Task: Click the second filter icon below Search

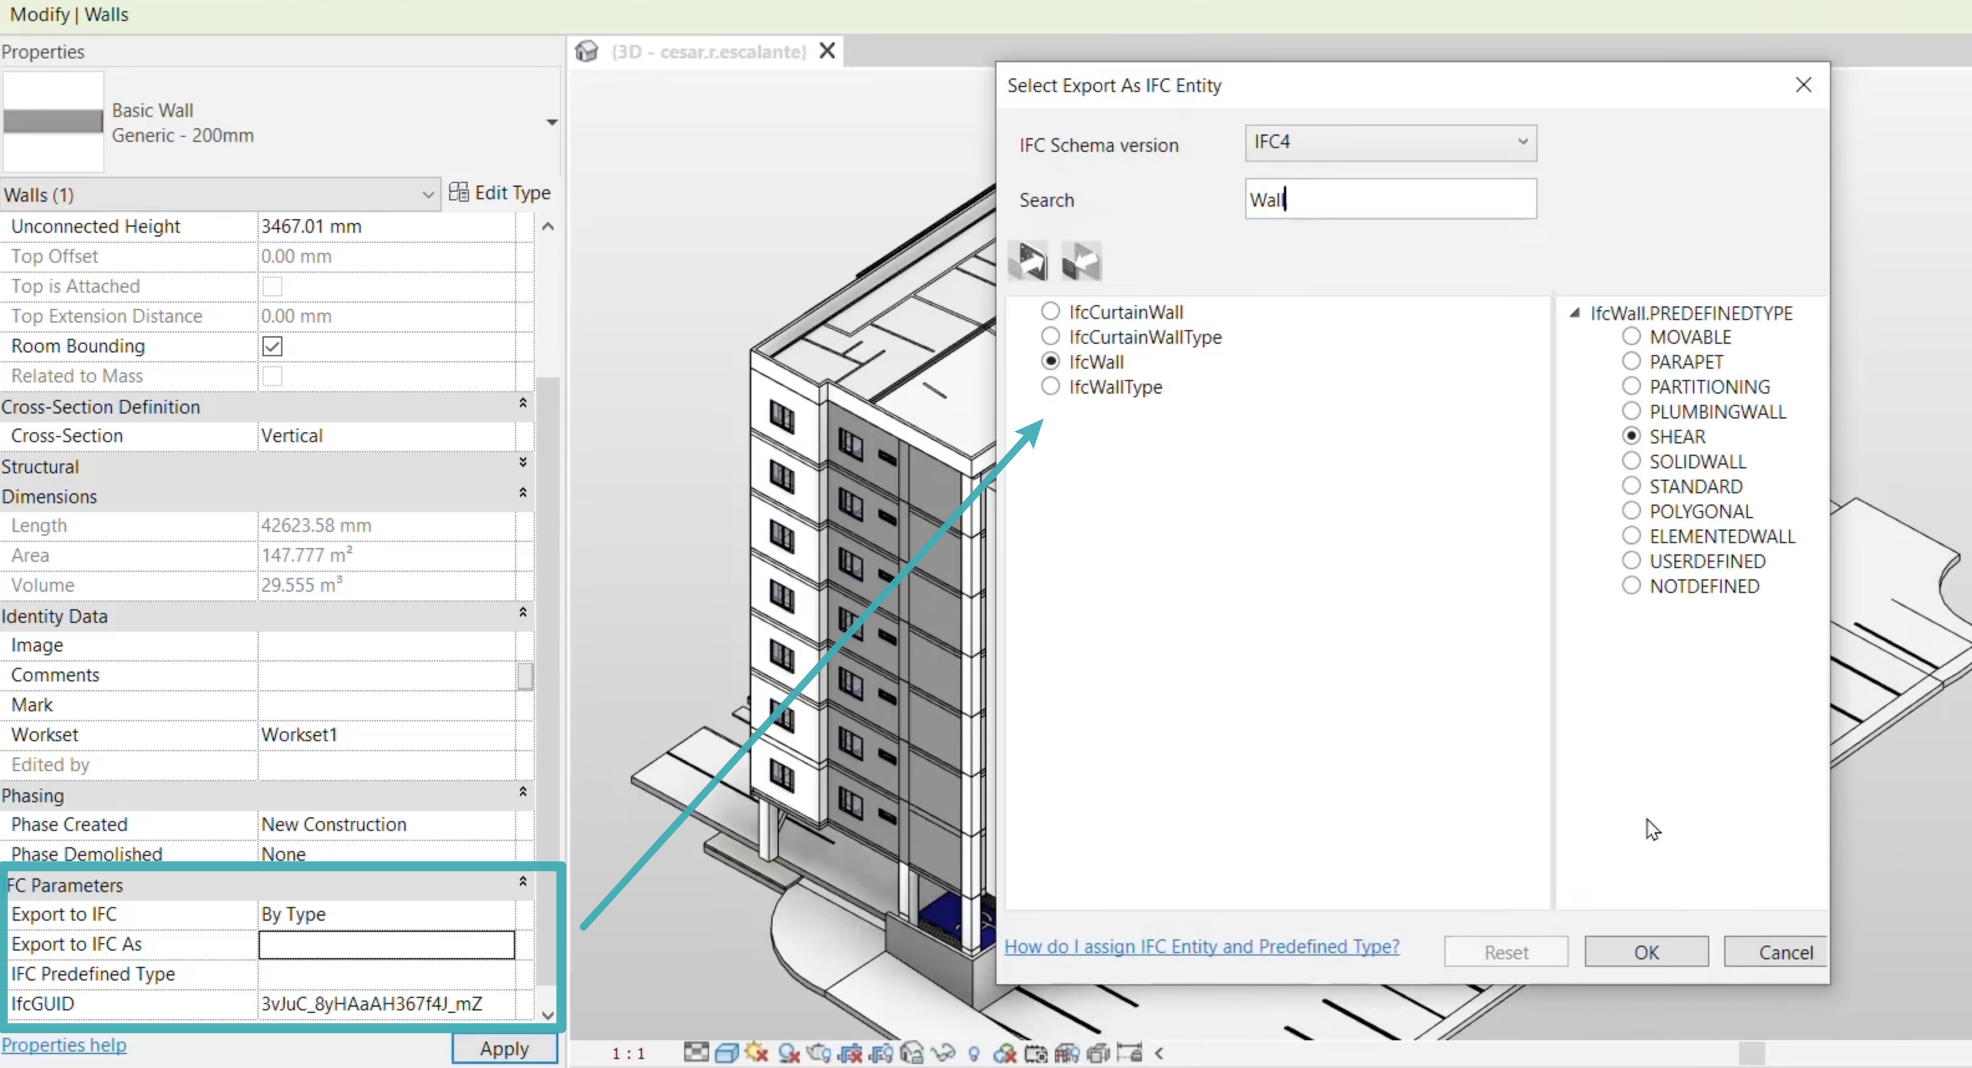Action: pos(1081,262)
